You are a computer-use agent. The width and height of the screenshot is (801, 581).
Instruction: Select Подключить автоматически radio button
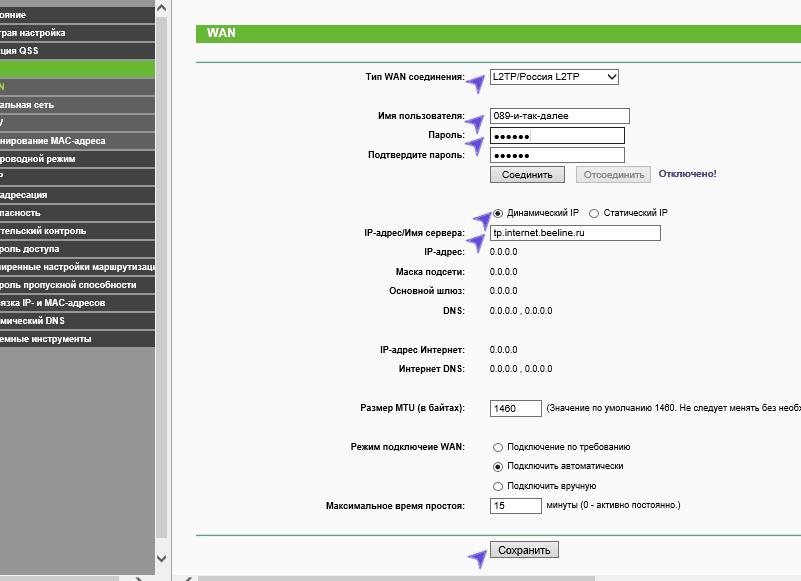498,466
